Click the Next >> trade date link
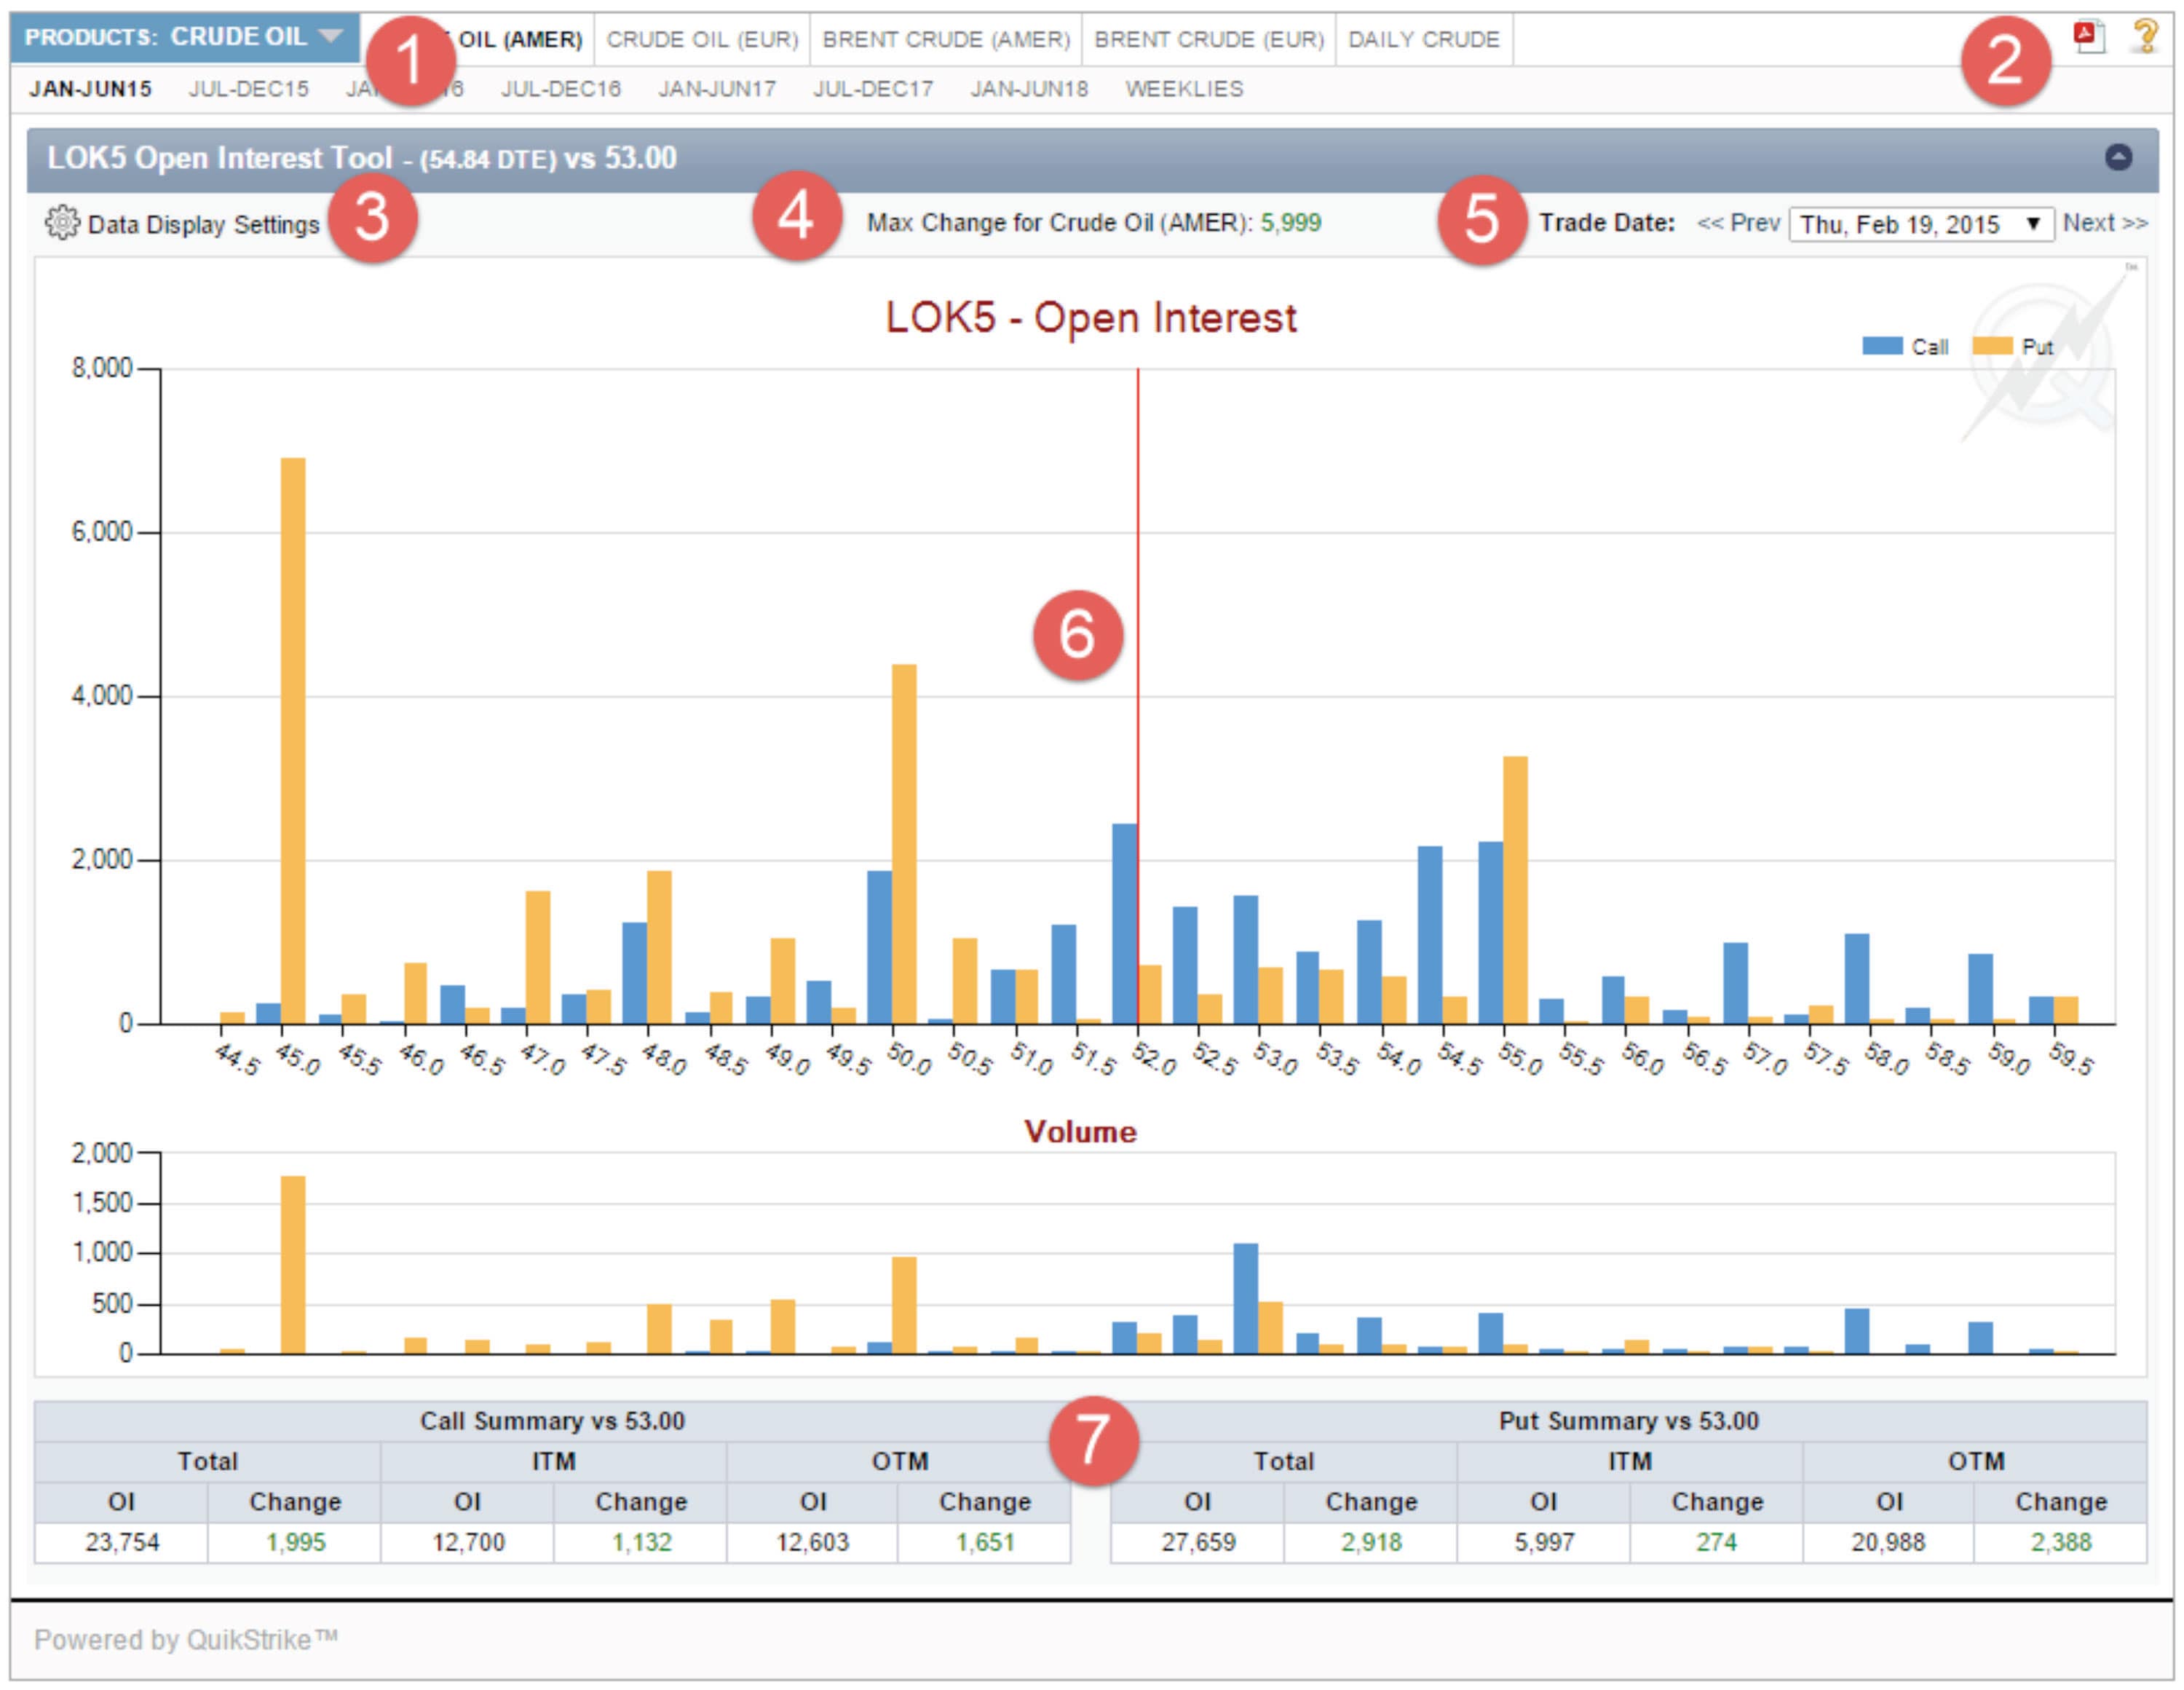The image size is (2184, 1690). pos(2105,223)
